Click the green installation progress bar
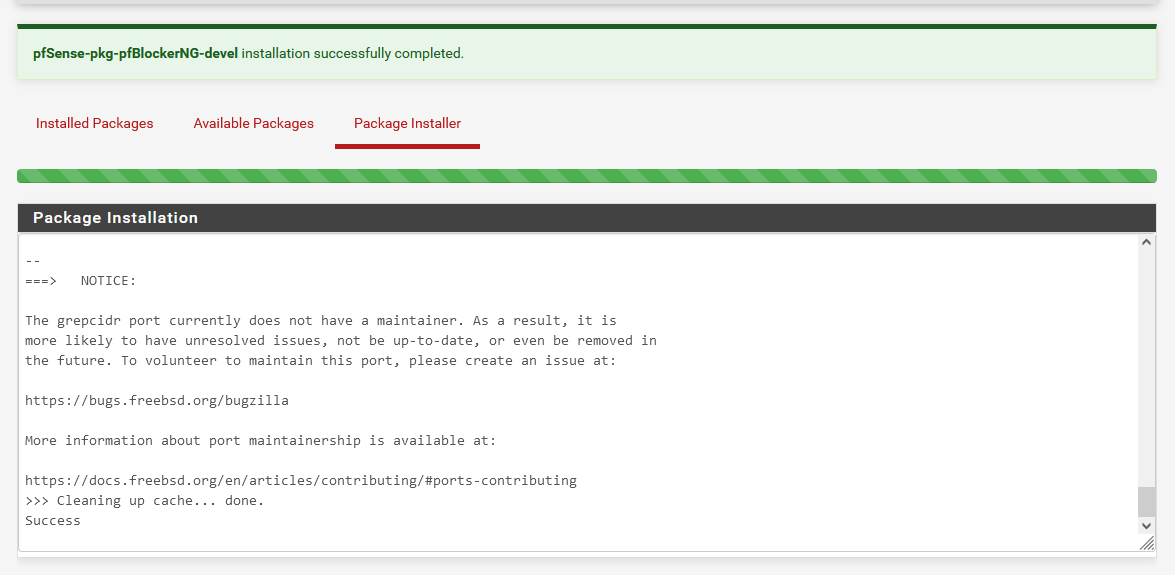 click(x=587, y=176)
